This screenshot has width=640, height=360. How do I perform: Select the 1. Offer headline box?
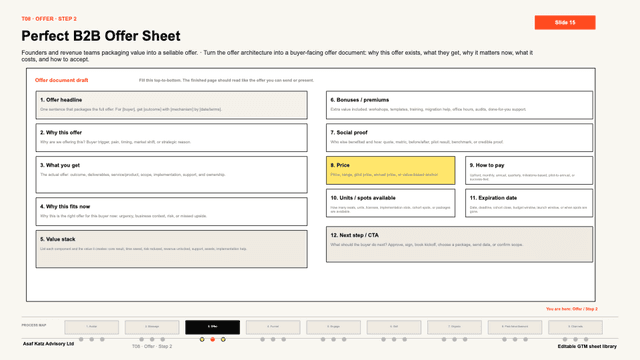click(x=171, y=105)
